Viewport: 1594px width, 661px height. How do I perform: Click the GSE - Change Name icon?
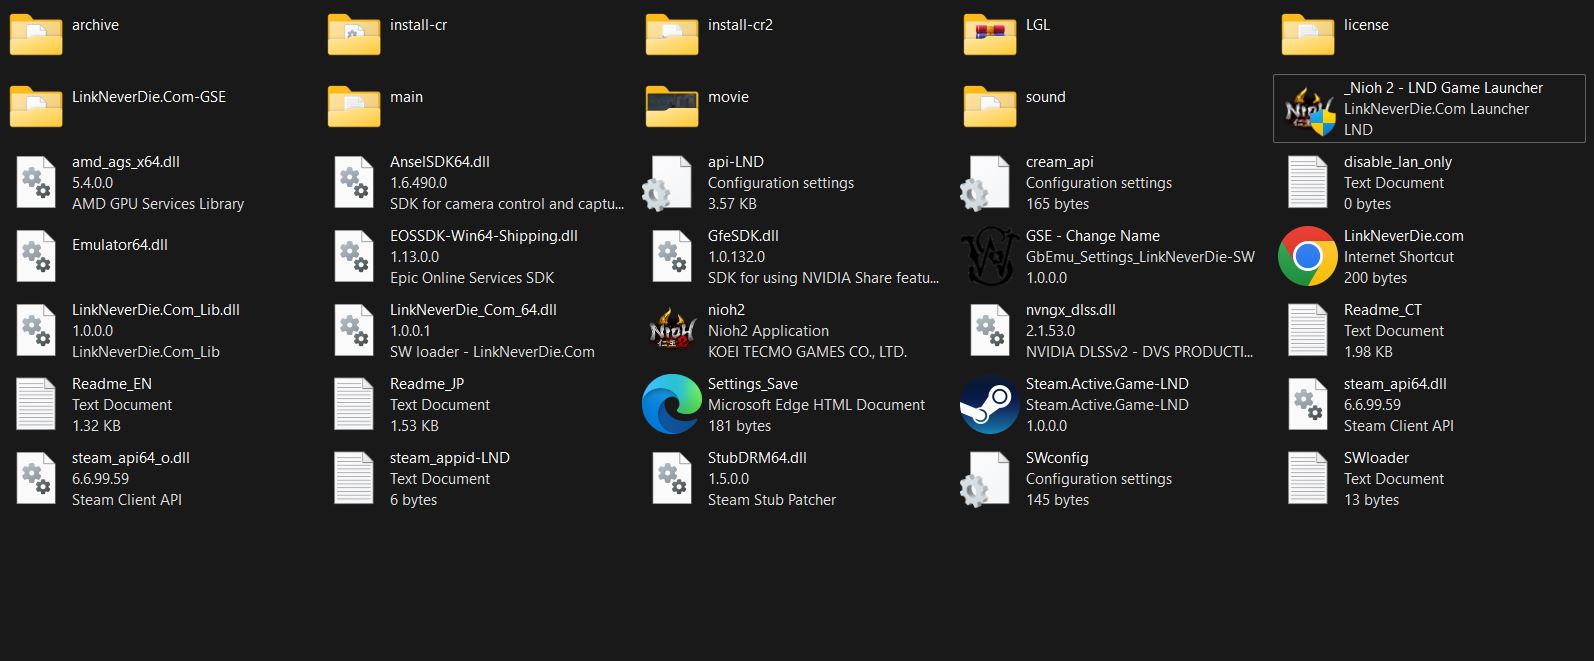click(x=990, y=257)
